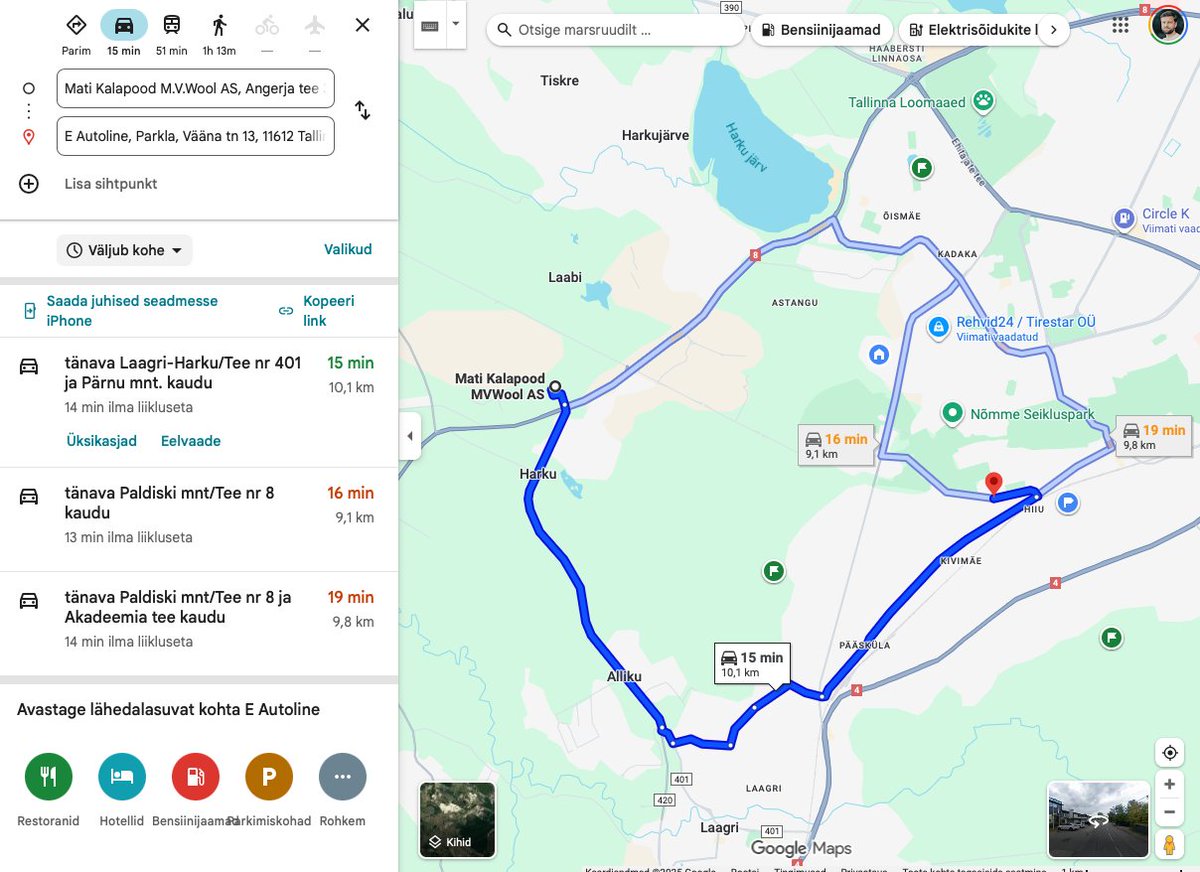Click the 16 min route label on map
Viewport: 1200px width, 872px height.
pyautogui.click(x=836, y=446)
